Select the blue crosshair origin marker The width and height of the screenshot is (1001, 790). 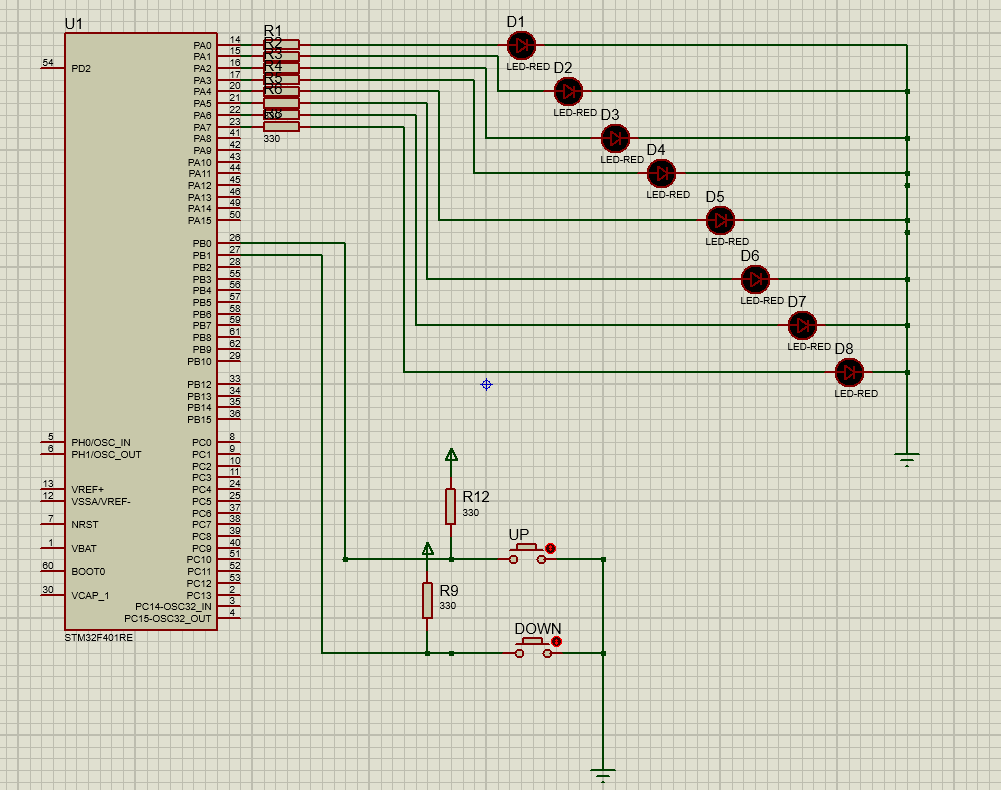[x=485, y=384]
